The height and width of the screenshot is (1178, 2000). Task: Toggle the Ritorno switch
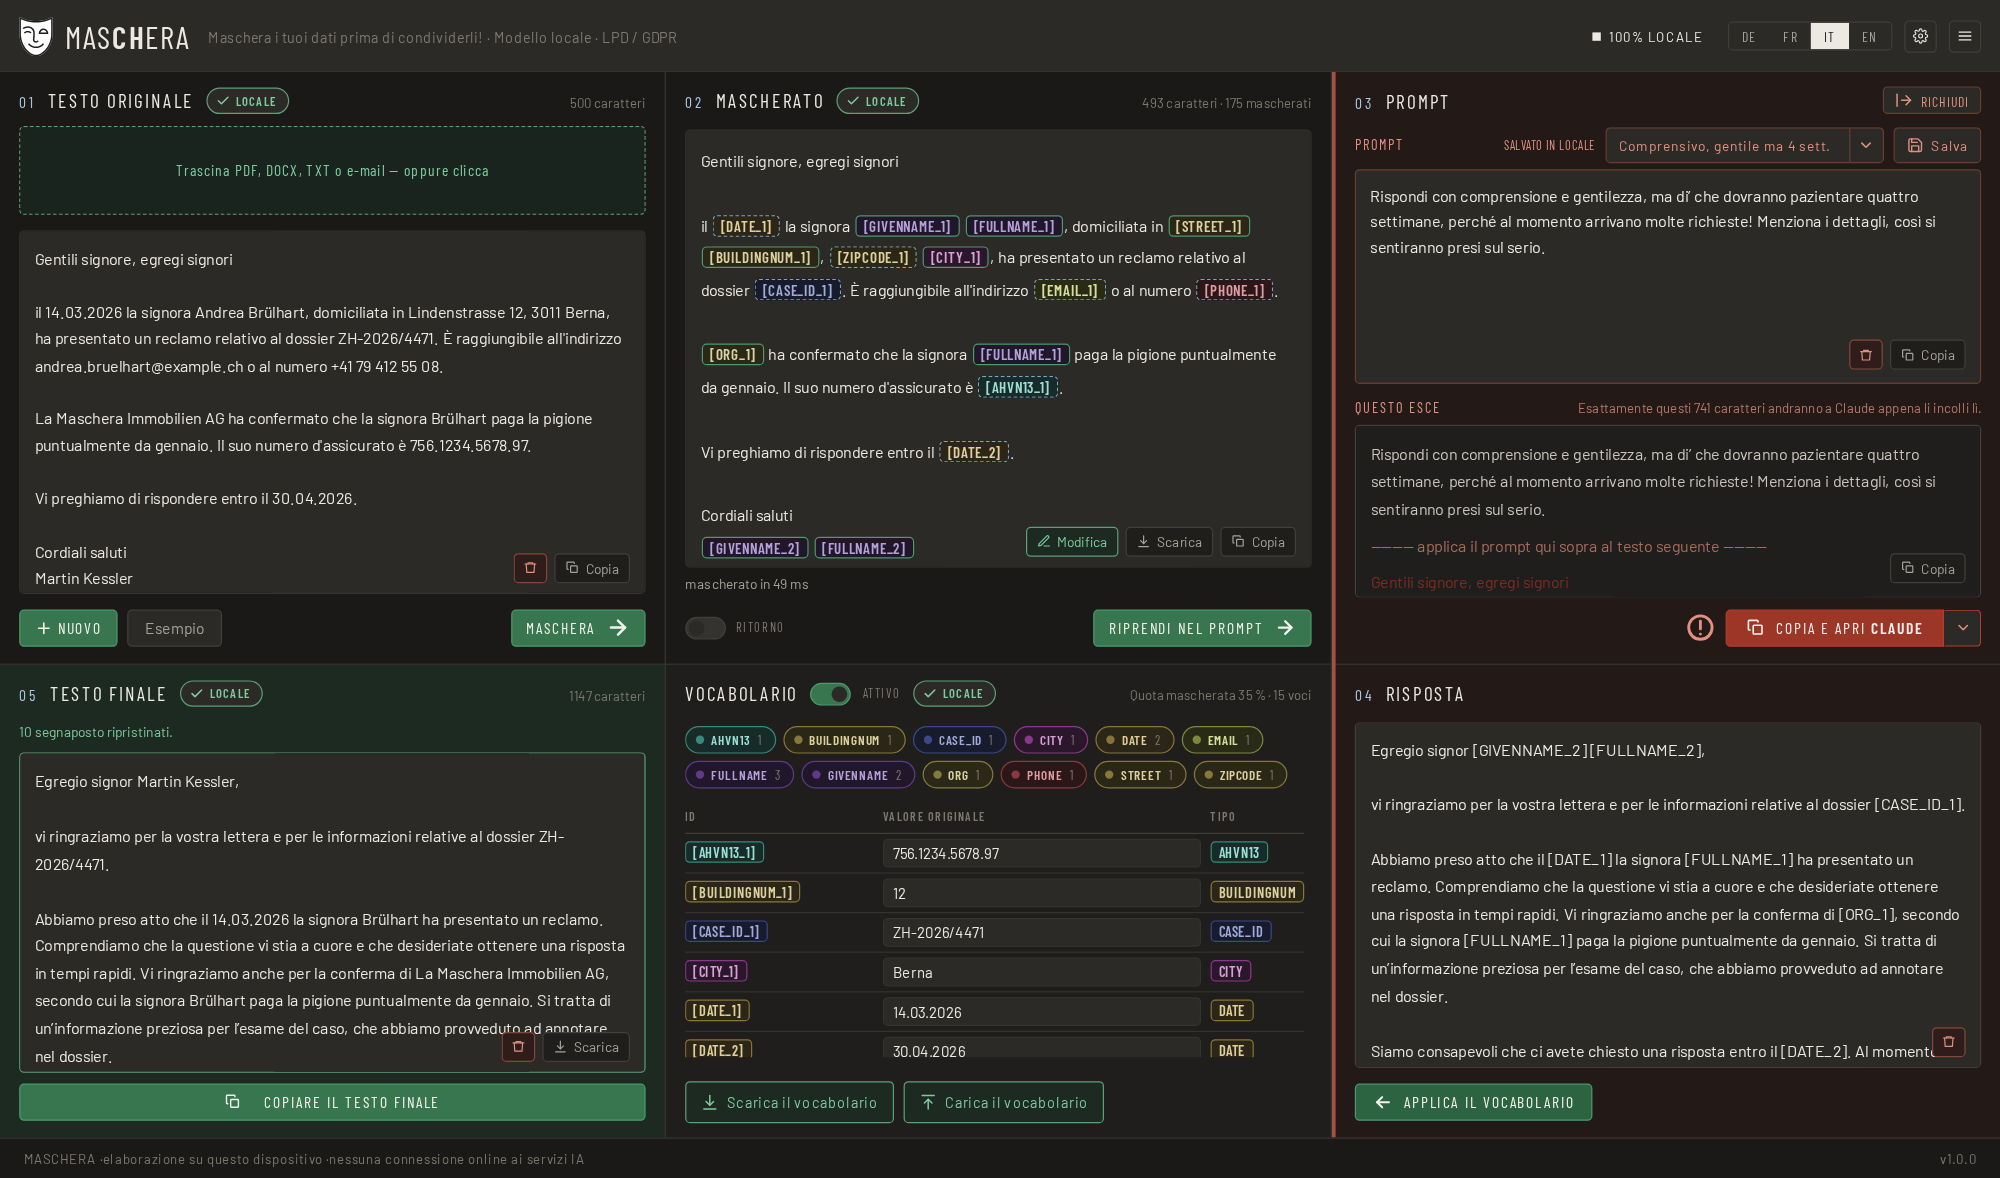pos(705,628)
